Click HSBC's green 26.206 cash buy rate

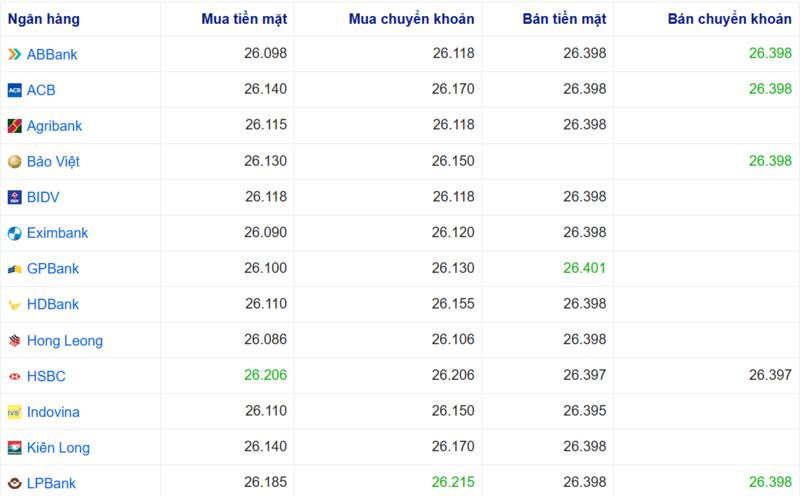tap(266, 376)
